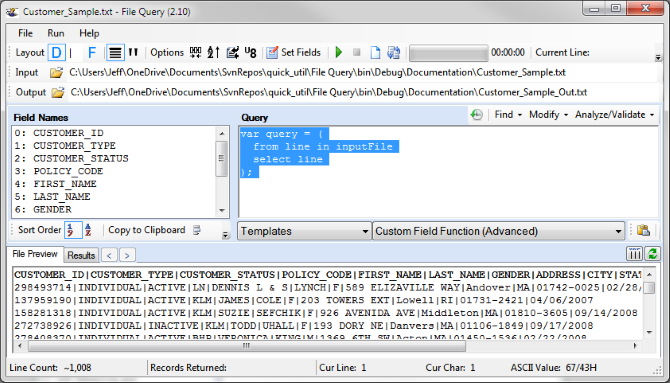
Task: Click the preview horizontal scrollbar thumb
Action: pos(247,346)
